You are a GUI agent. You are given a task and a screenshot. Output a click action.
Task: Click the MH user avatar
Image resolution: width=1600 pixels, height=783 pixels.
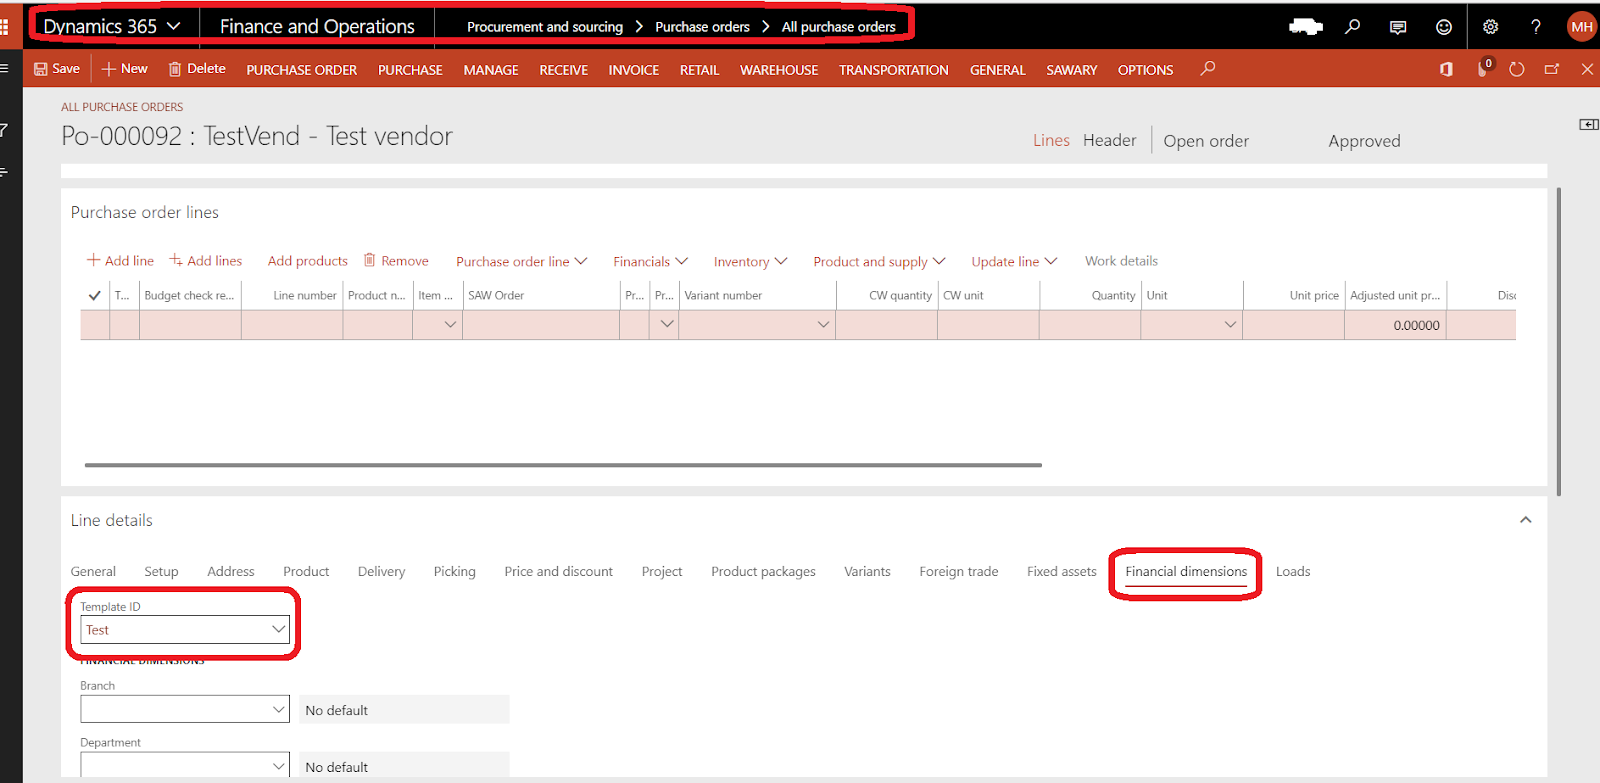click(x=1581, y=27)
